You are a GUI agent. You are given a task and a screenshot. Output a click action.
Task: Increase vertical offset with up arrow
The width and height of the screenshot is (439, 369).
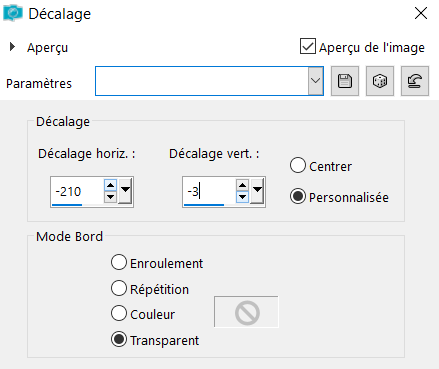pos(242,185)
